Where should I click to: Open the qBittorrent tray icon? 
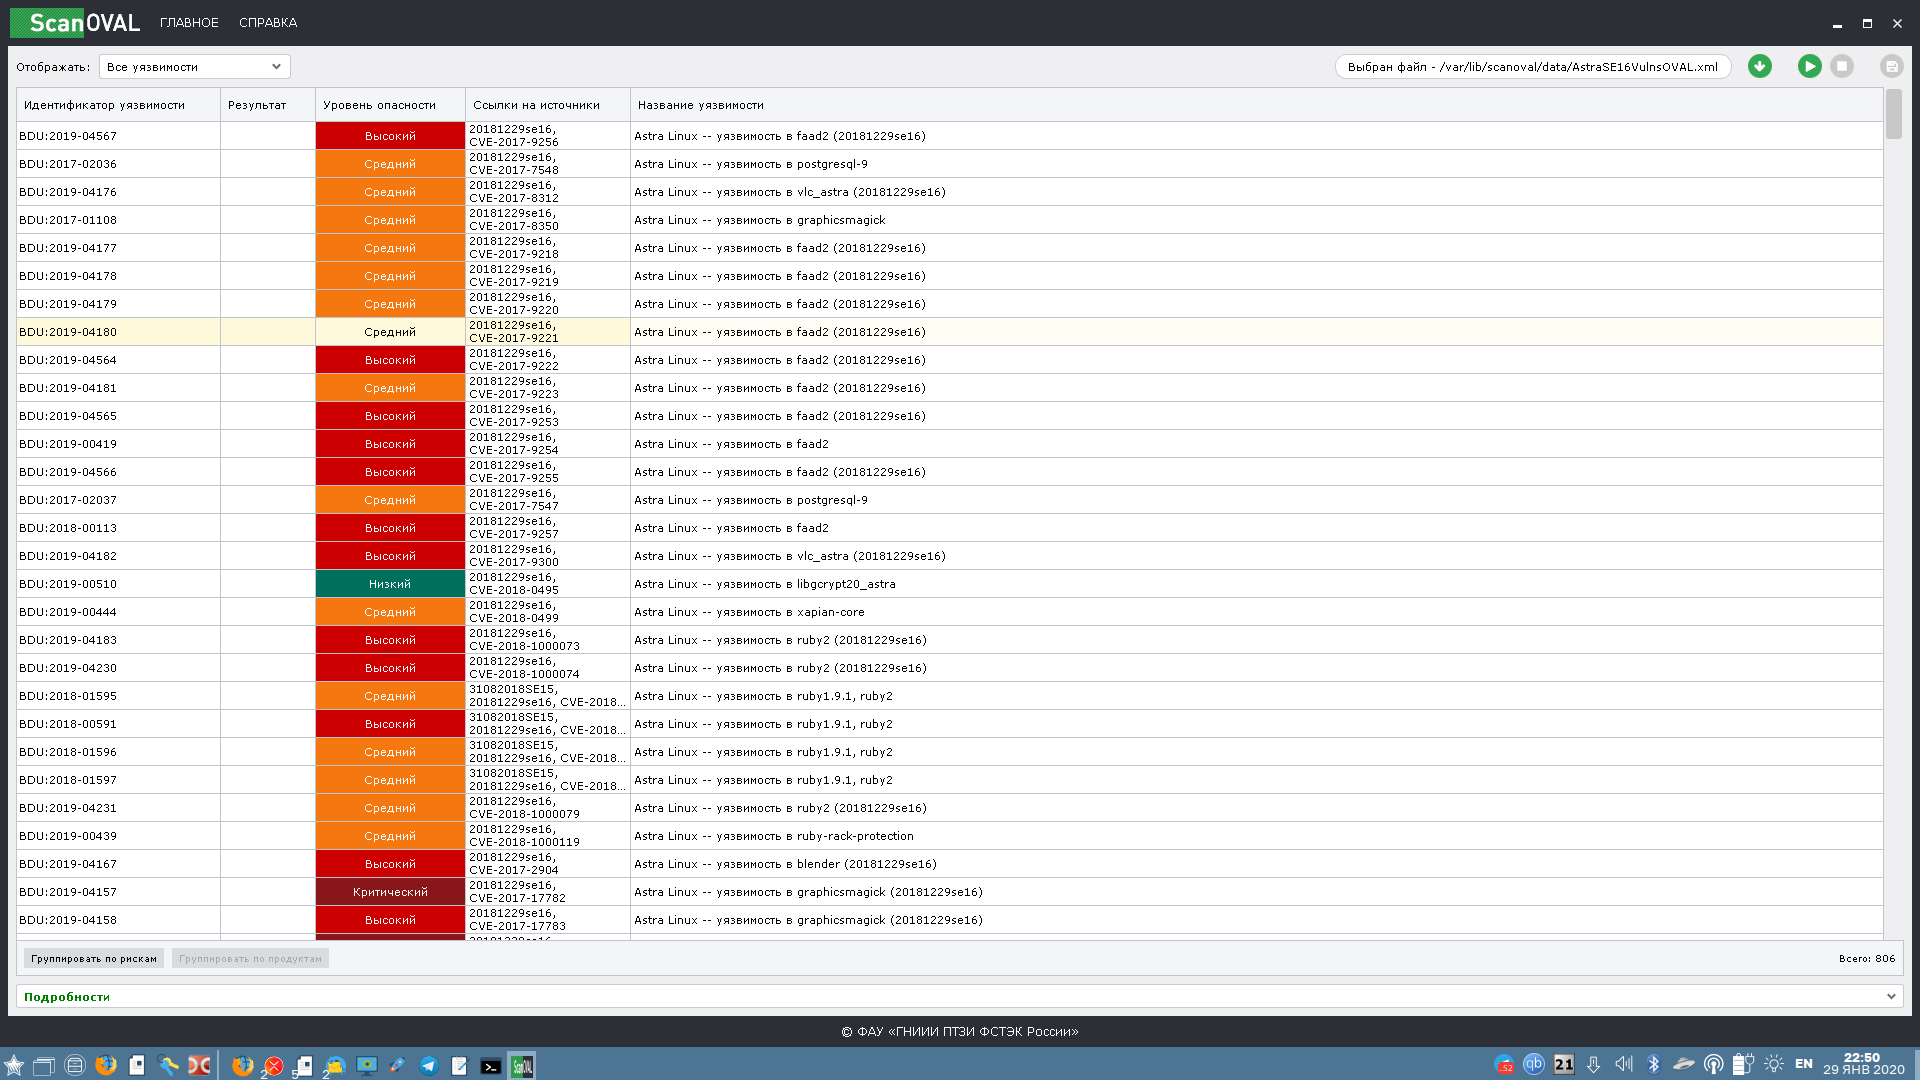click(1534, 1065)
